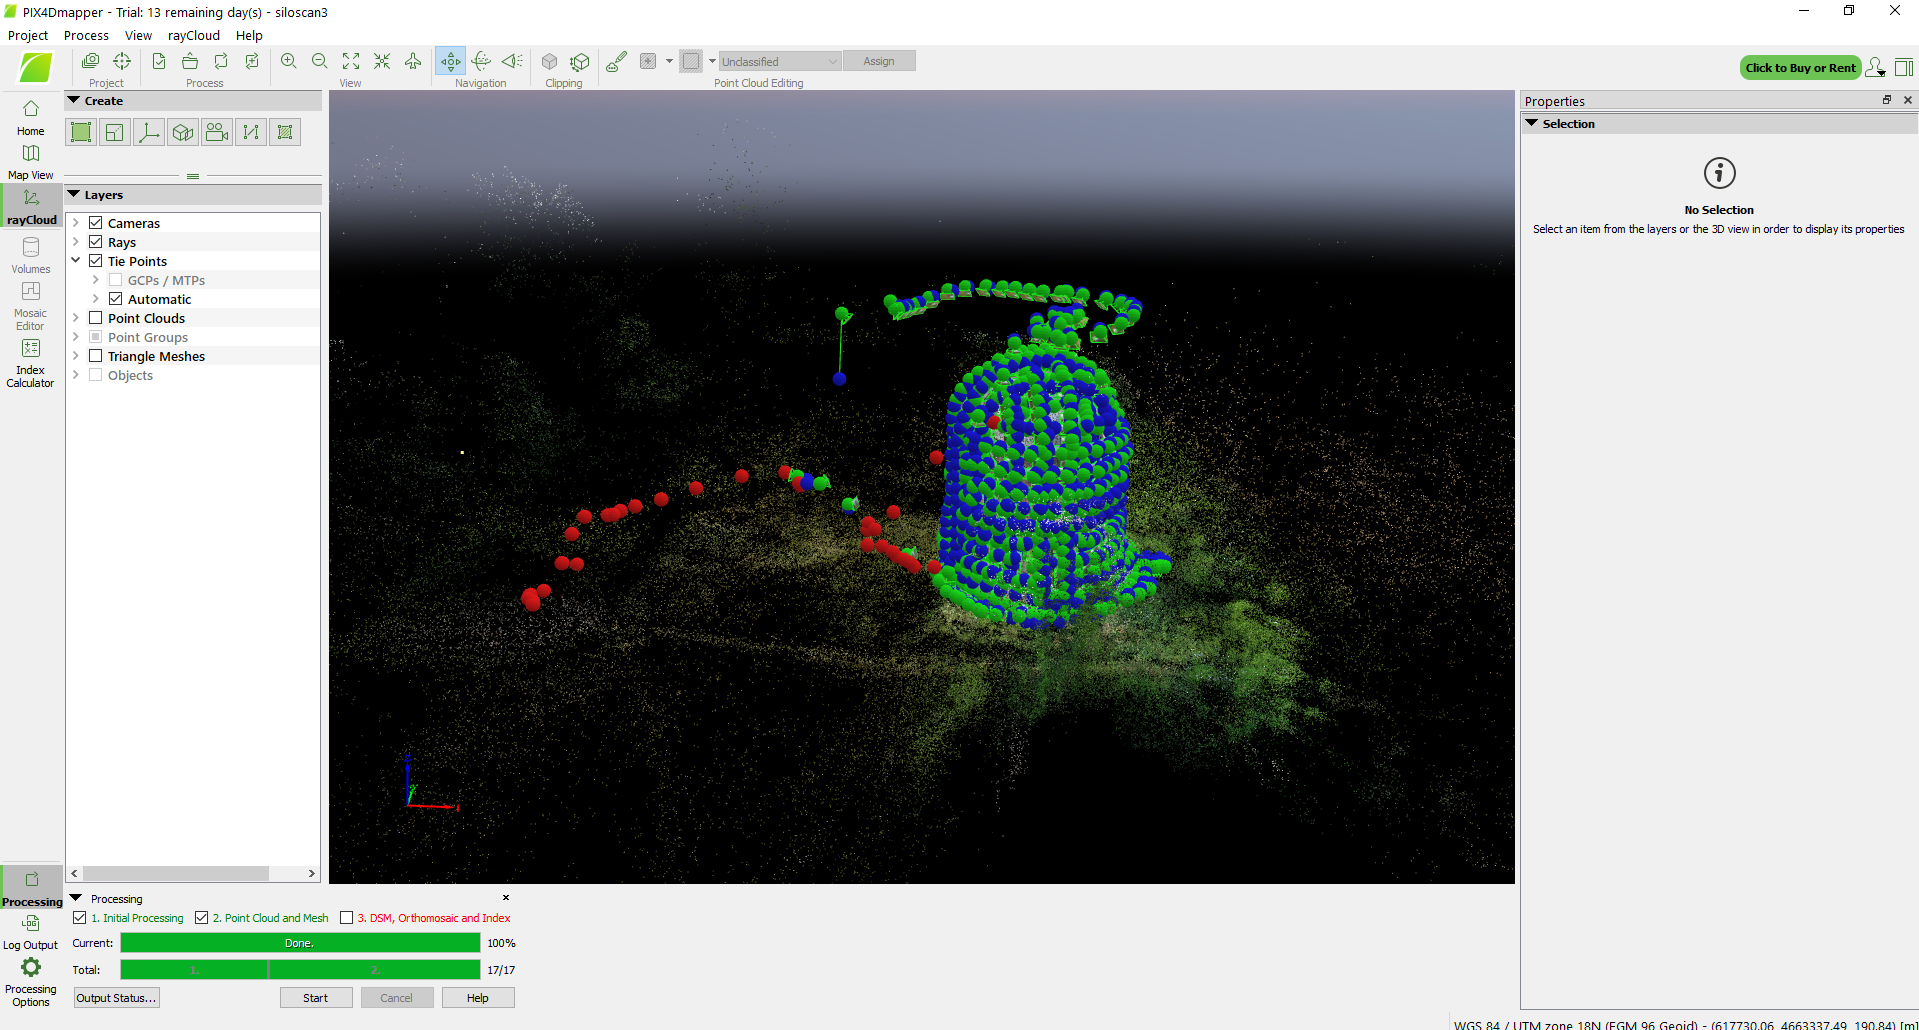Expand the Triangle Meshes layer tree
1919x1030 pixels.
pyautogui.click(x=76, y=356)
